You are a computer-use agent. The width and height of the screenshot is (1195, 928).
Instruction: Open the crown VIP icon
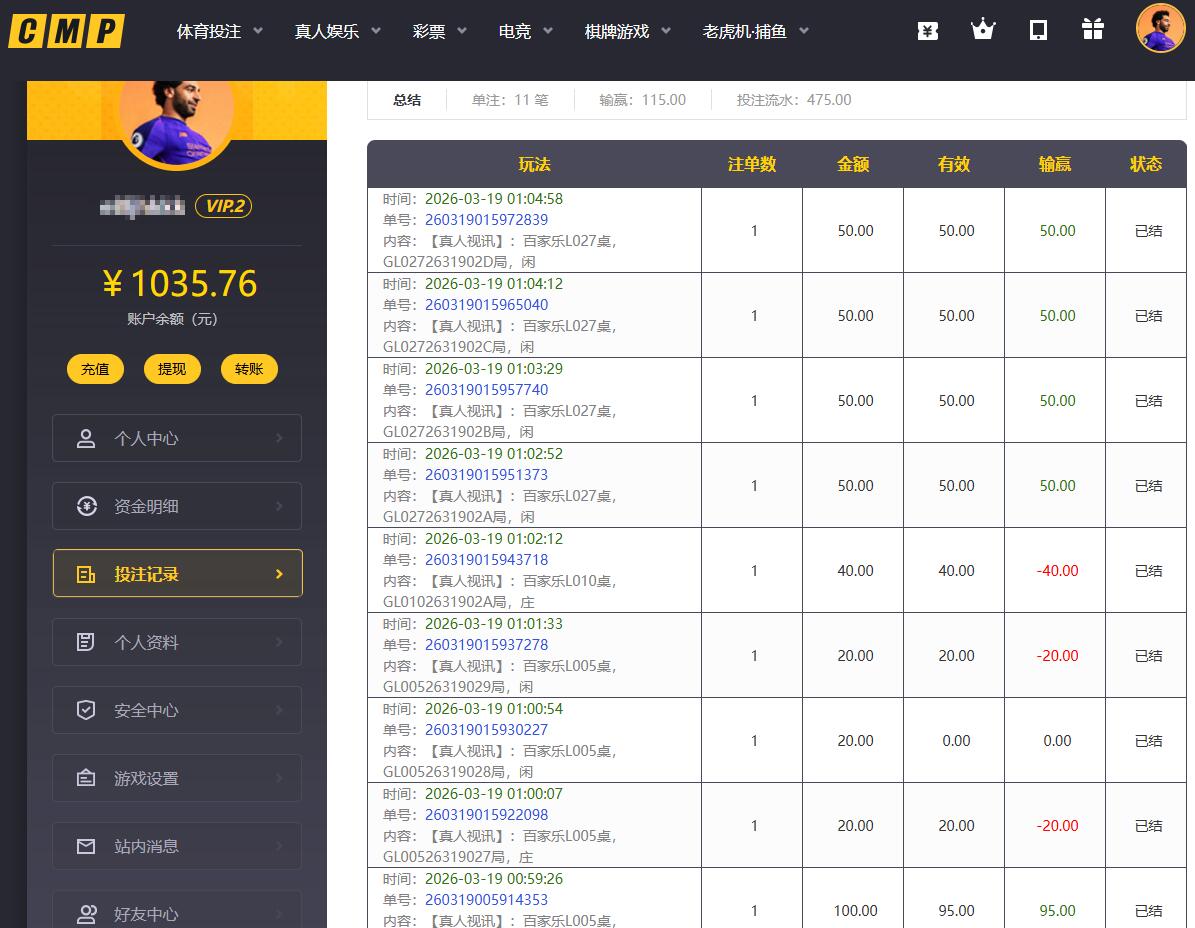(983, 30)
